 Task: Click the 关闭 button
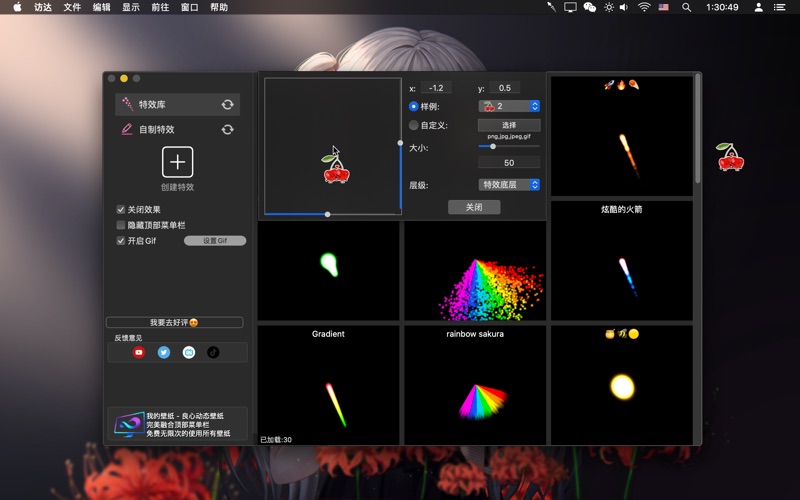(474, 207)
